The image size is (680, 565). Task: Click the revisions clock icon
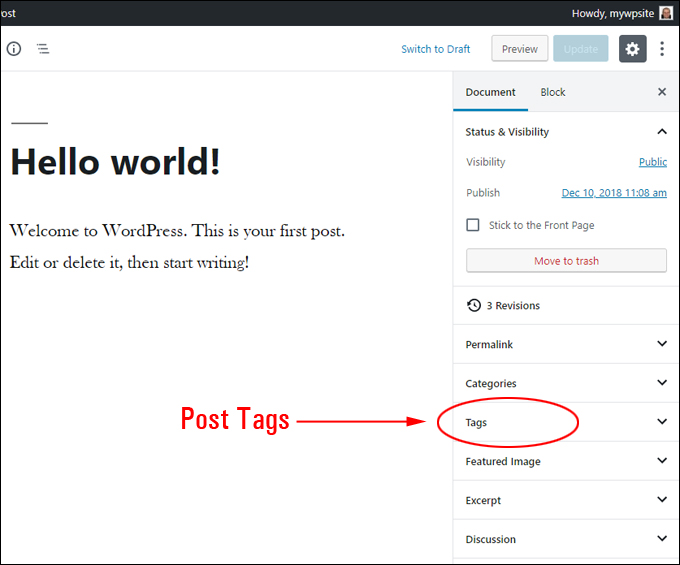pyautogui.click(x=474, y=305)
